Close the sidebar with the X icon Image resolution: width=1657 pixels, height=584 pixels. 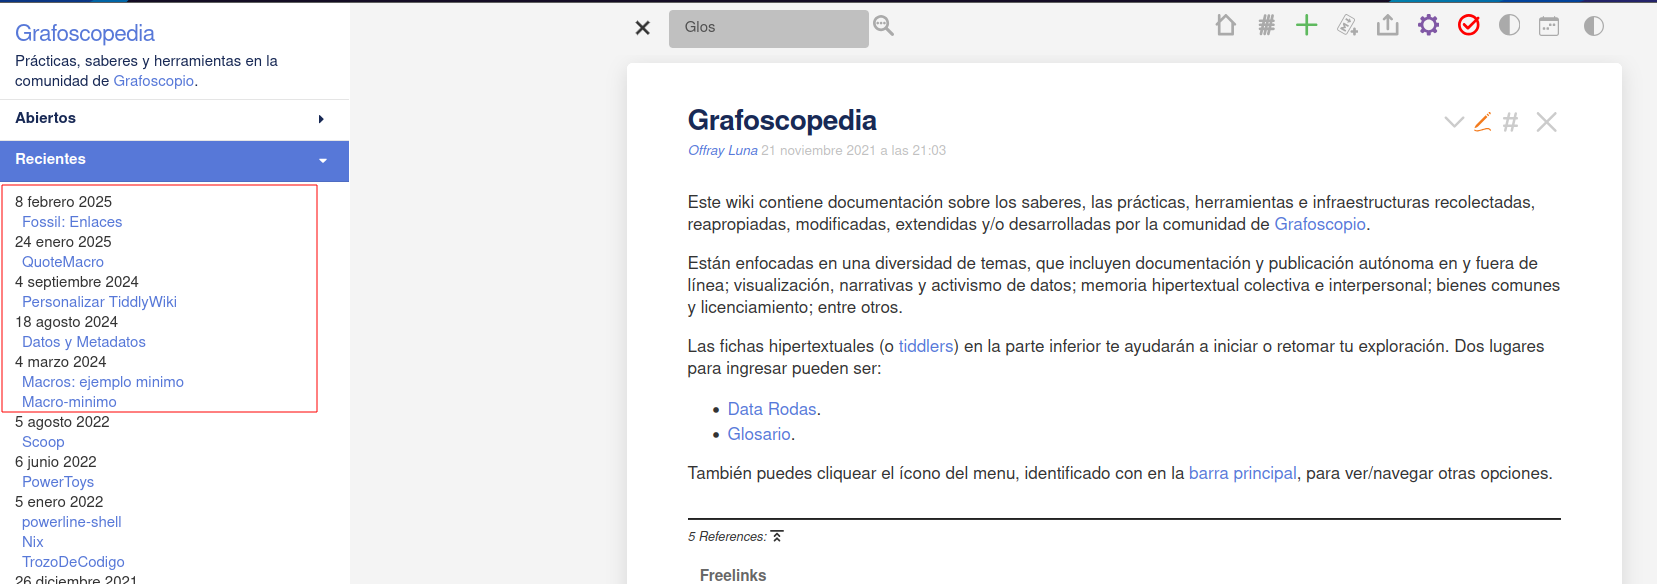[x=642, y=28]
